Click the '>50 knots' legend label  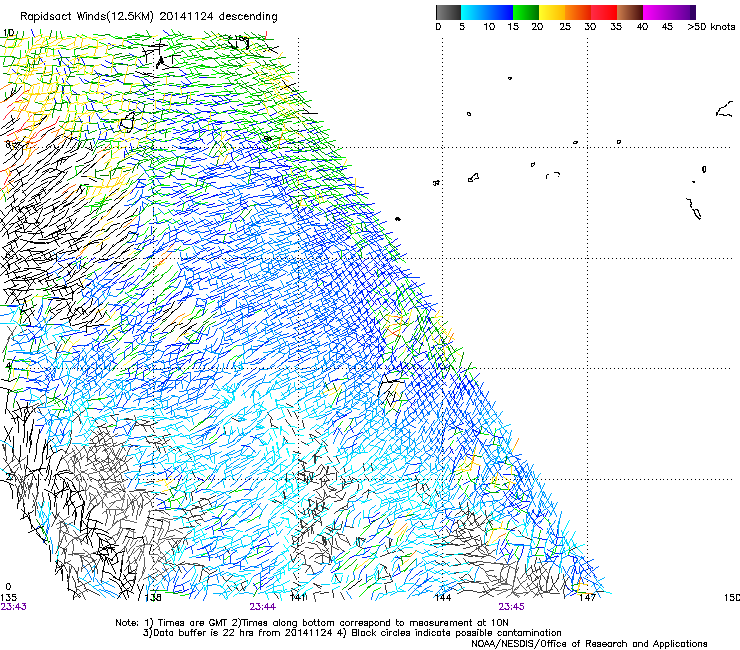pos(711,27)
